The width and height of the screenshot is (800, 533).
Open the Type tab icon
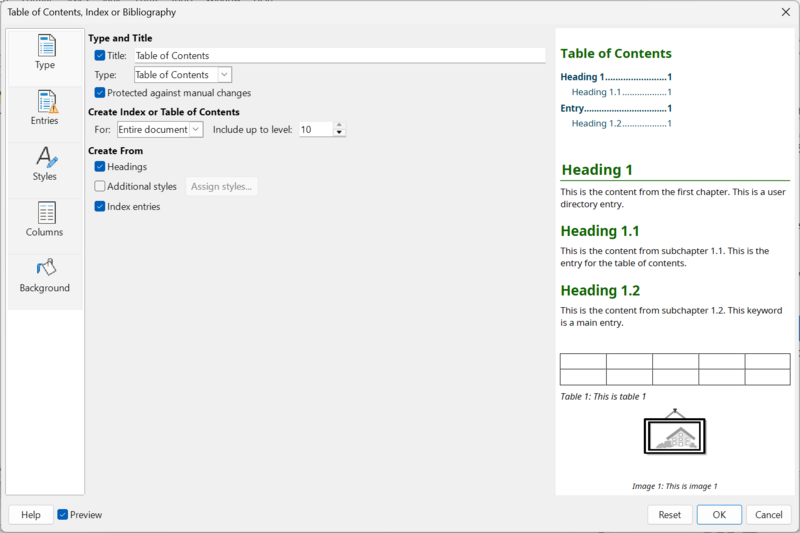46,46
